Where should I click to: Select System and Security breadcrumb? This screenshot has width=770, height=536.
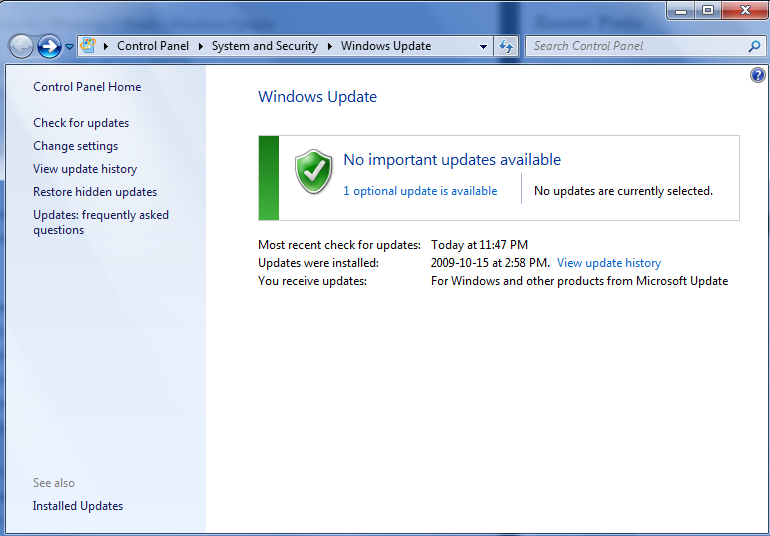pos(265,46)
